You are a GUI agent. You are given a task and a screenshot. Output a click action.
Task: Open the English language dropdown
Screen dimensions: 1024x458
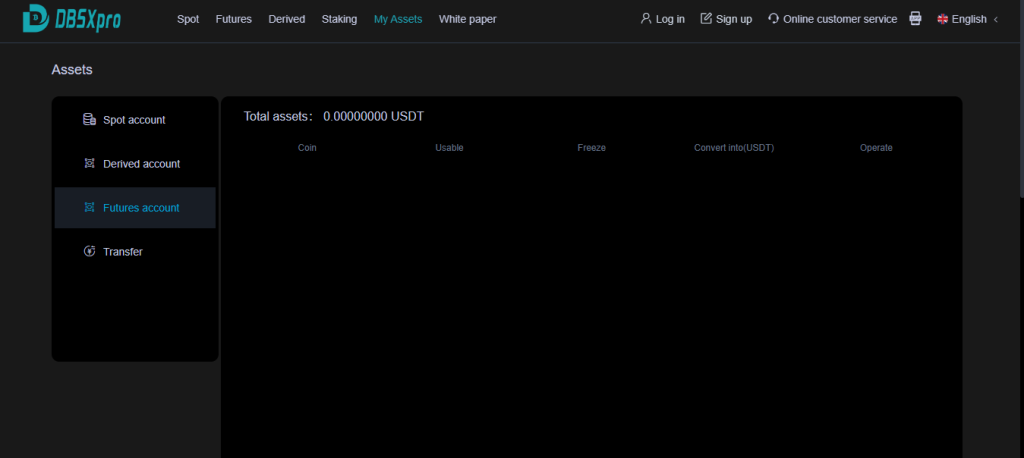968,20
